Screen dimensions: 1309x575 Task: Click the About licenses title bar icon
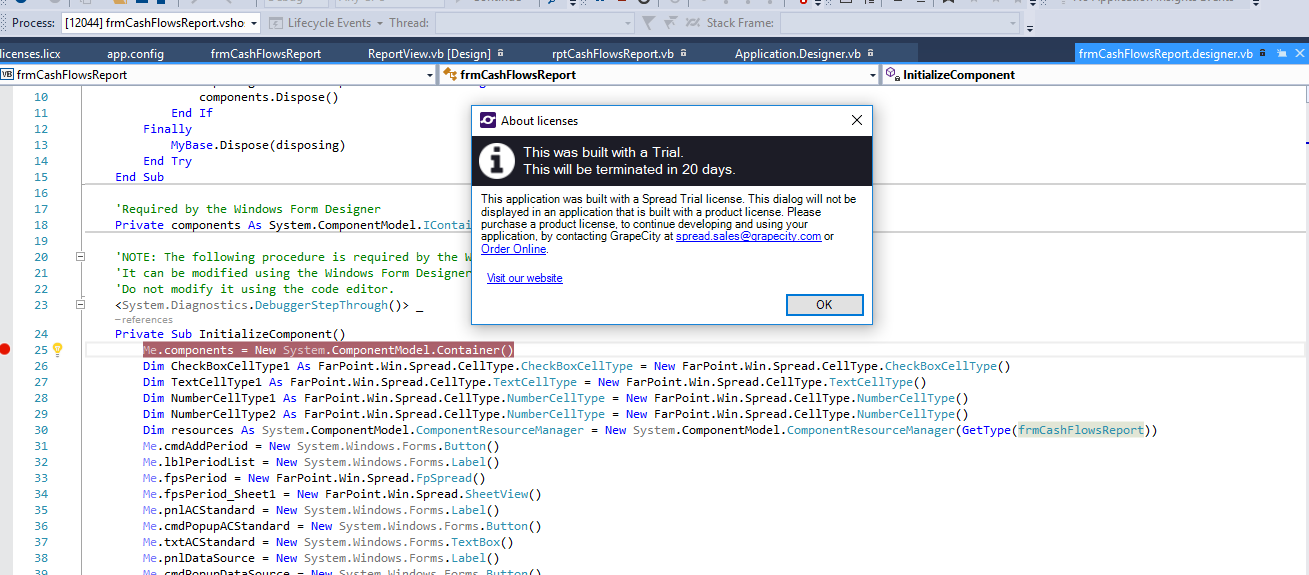(488, 120)
